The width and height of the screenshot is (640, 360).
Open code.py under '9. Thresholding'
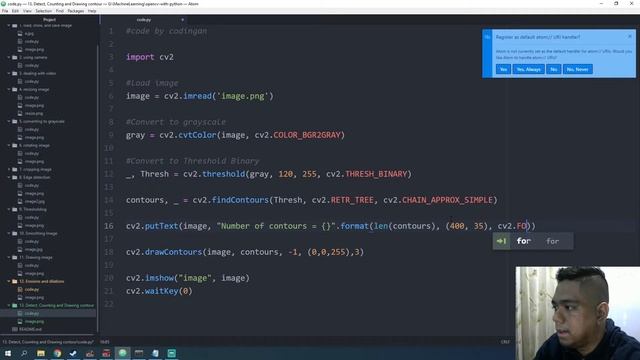31,218
